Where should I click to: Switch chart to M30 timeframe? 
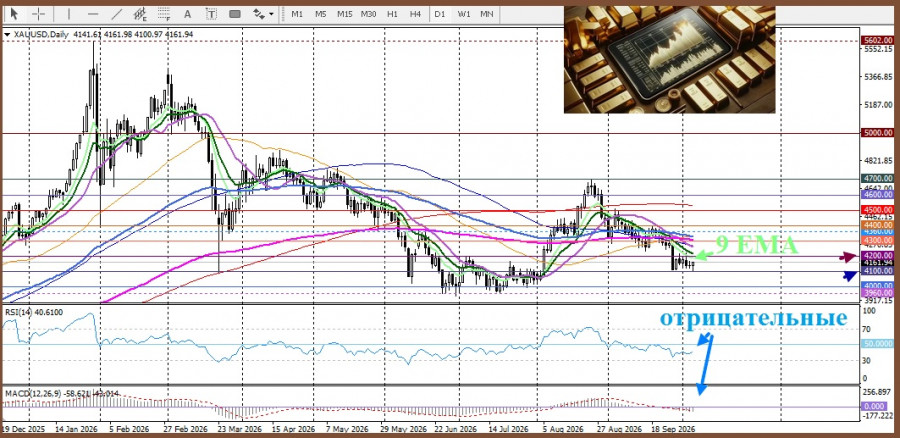coord(368,14)
